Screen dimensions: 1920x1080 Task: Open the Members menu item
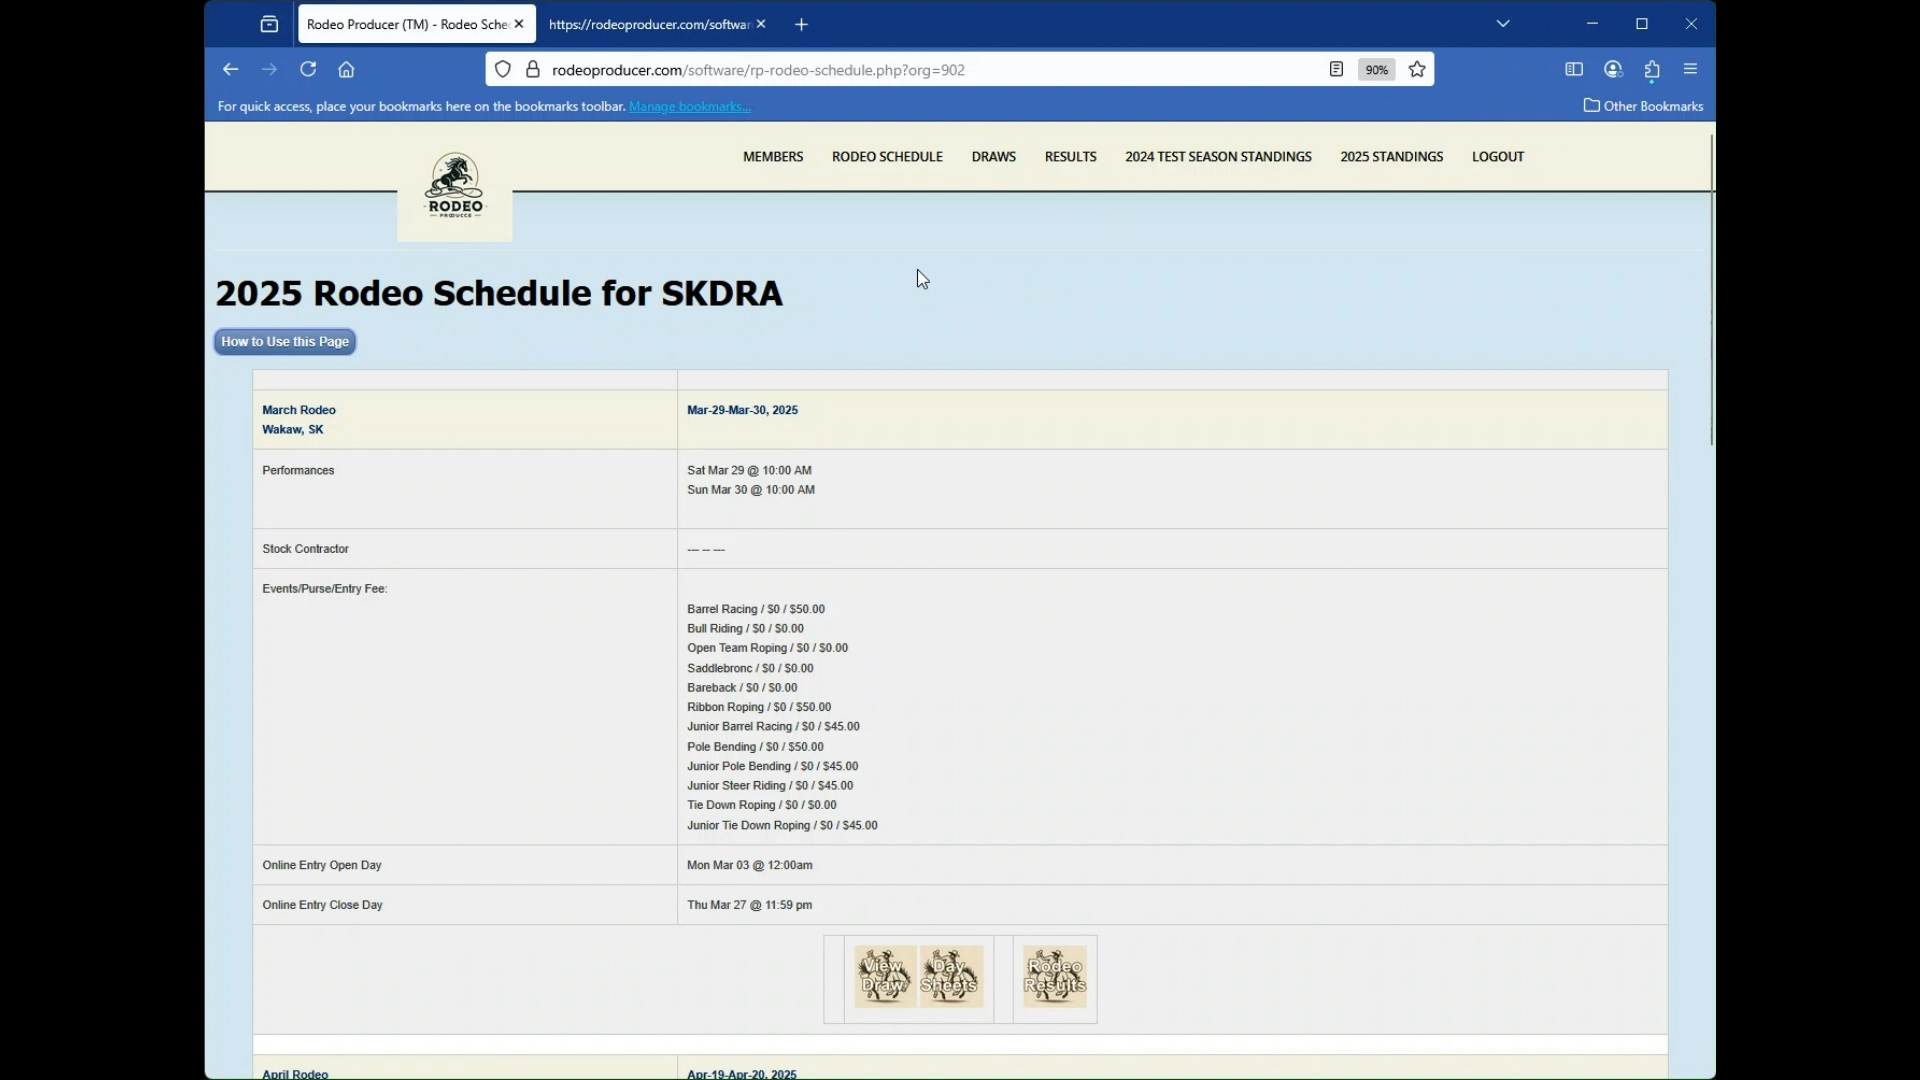point(773,156)
